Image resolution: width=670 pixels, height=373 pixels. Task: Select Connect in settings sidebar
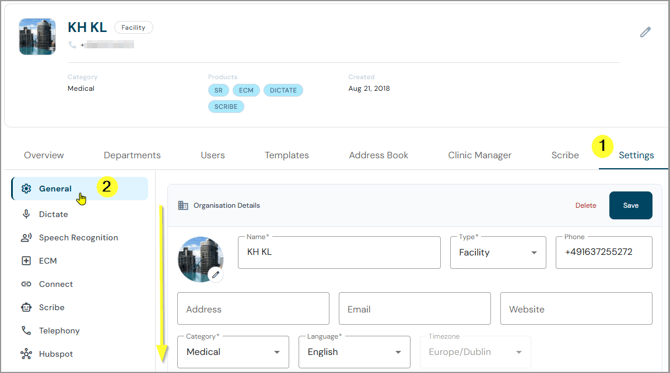(56, 284)
